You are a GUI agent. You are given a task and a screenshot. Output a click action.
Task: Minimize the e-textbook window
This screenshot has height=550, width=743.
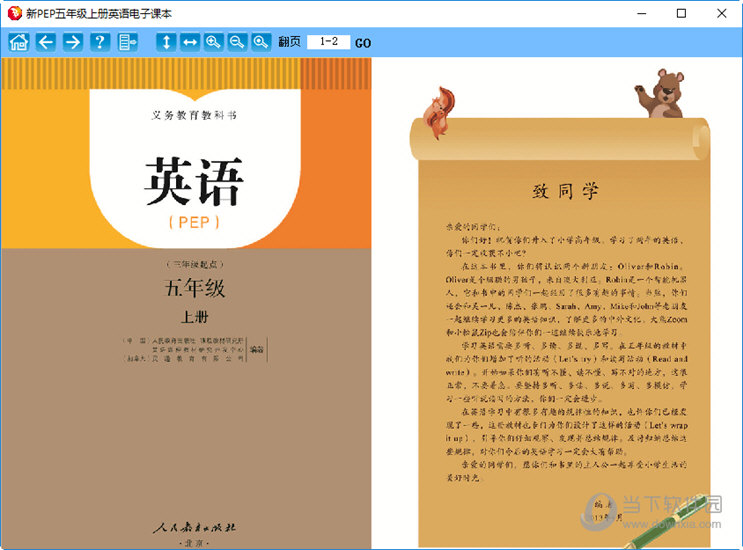pyautogui.click(x=642, y=13)
